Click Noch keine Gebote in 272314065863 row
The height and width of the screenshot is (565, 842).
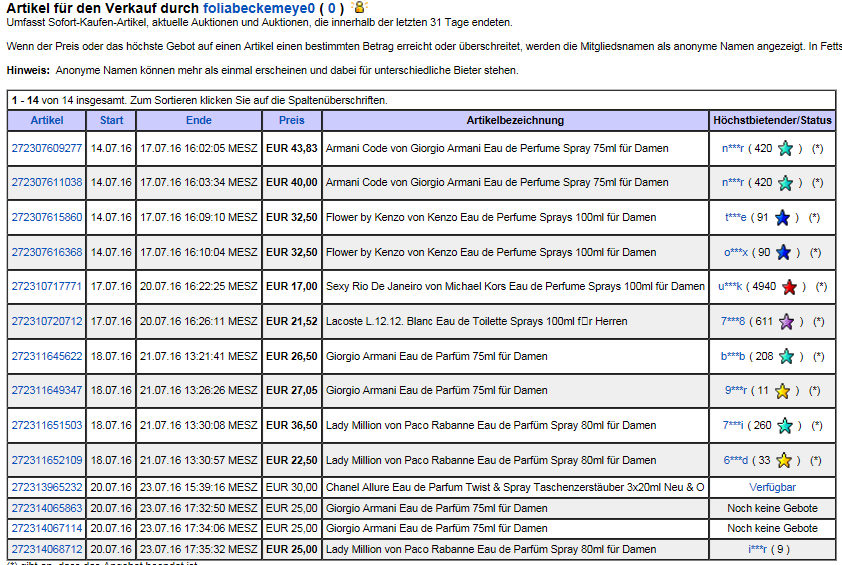(772, 508)
